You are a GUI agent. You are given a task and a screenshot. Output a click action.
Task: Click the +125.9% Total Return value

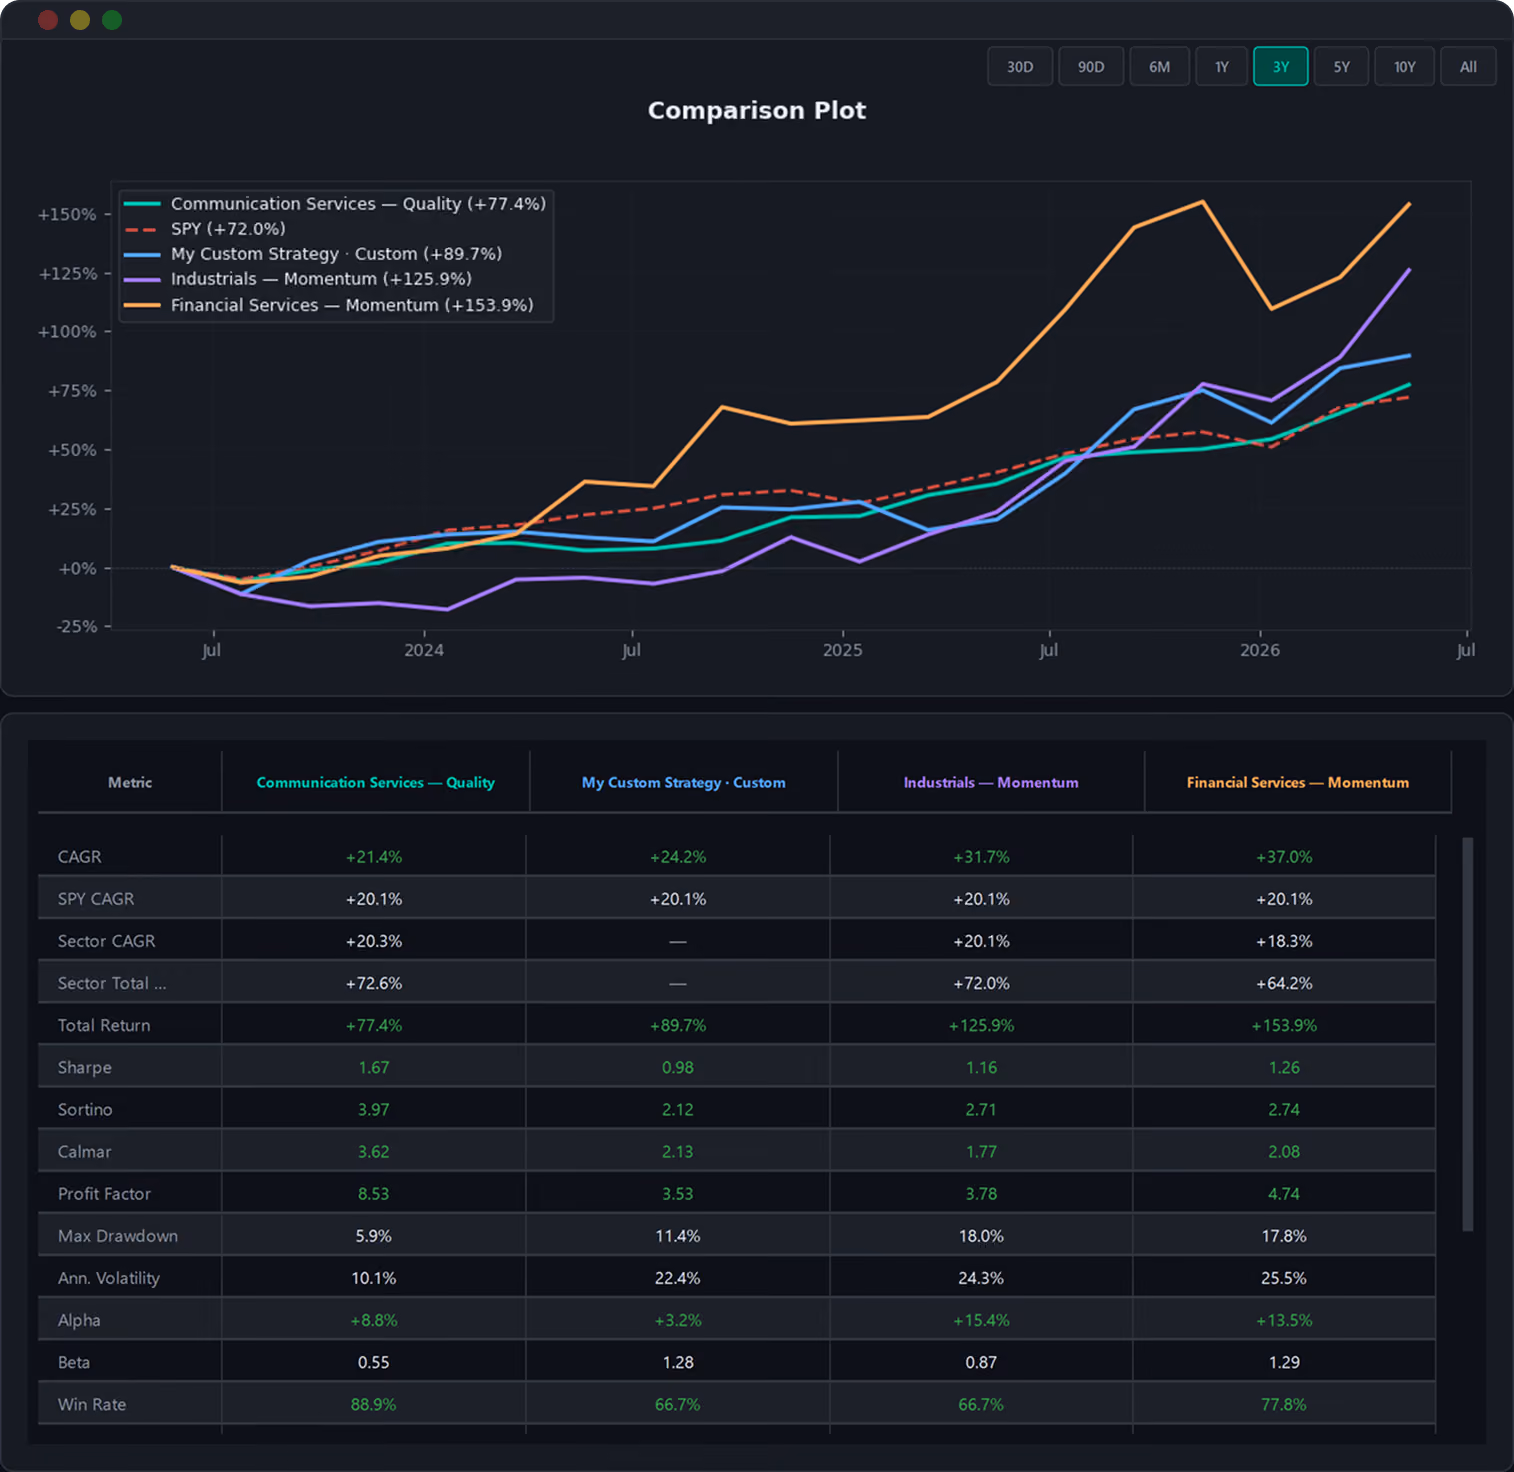[x=981, y=1025]
